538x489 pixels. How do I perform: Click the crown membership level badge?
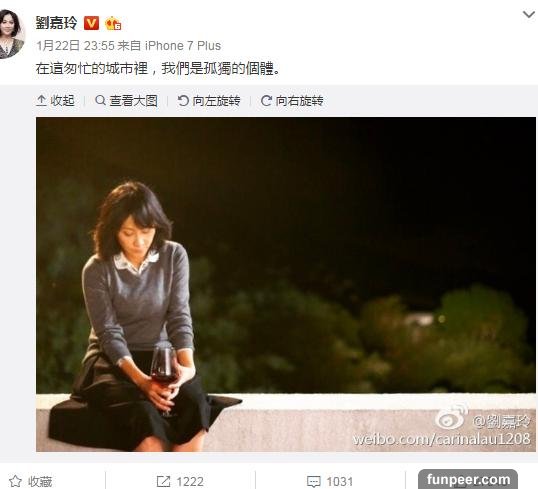113,24
